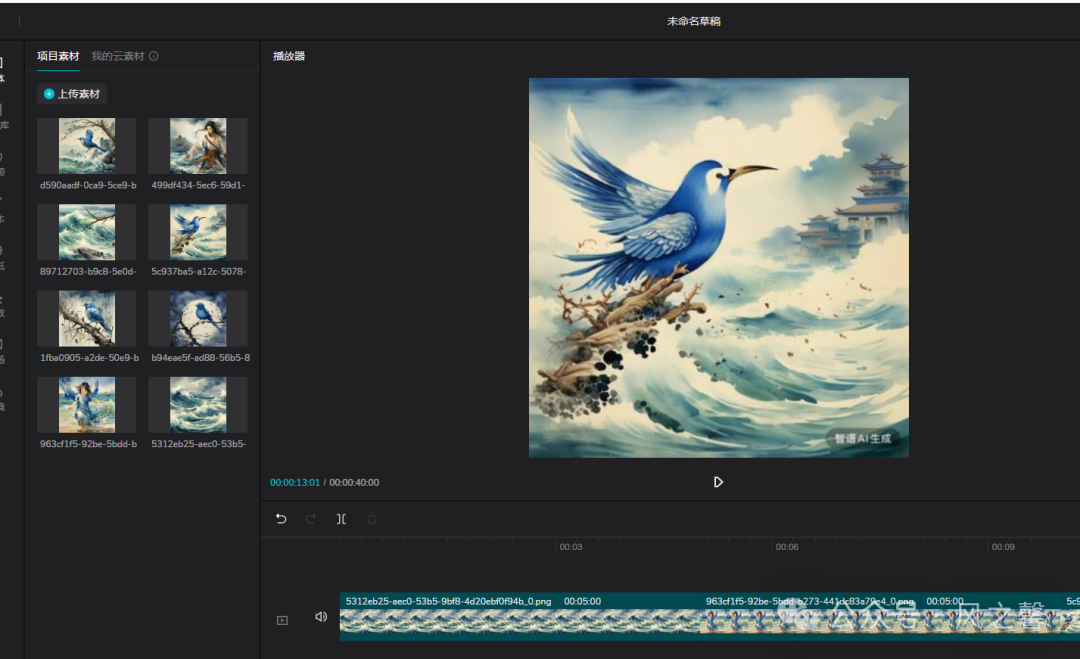Click the 上传素材 upload button
Screen dimensions: 1080x659
pyautogui.click(x=72, y=94)
